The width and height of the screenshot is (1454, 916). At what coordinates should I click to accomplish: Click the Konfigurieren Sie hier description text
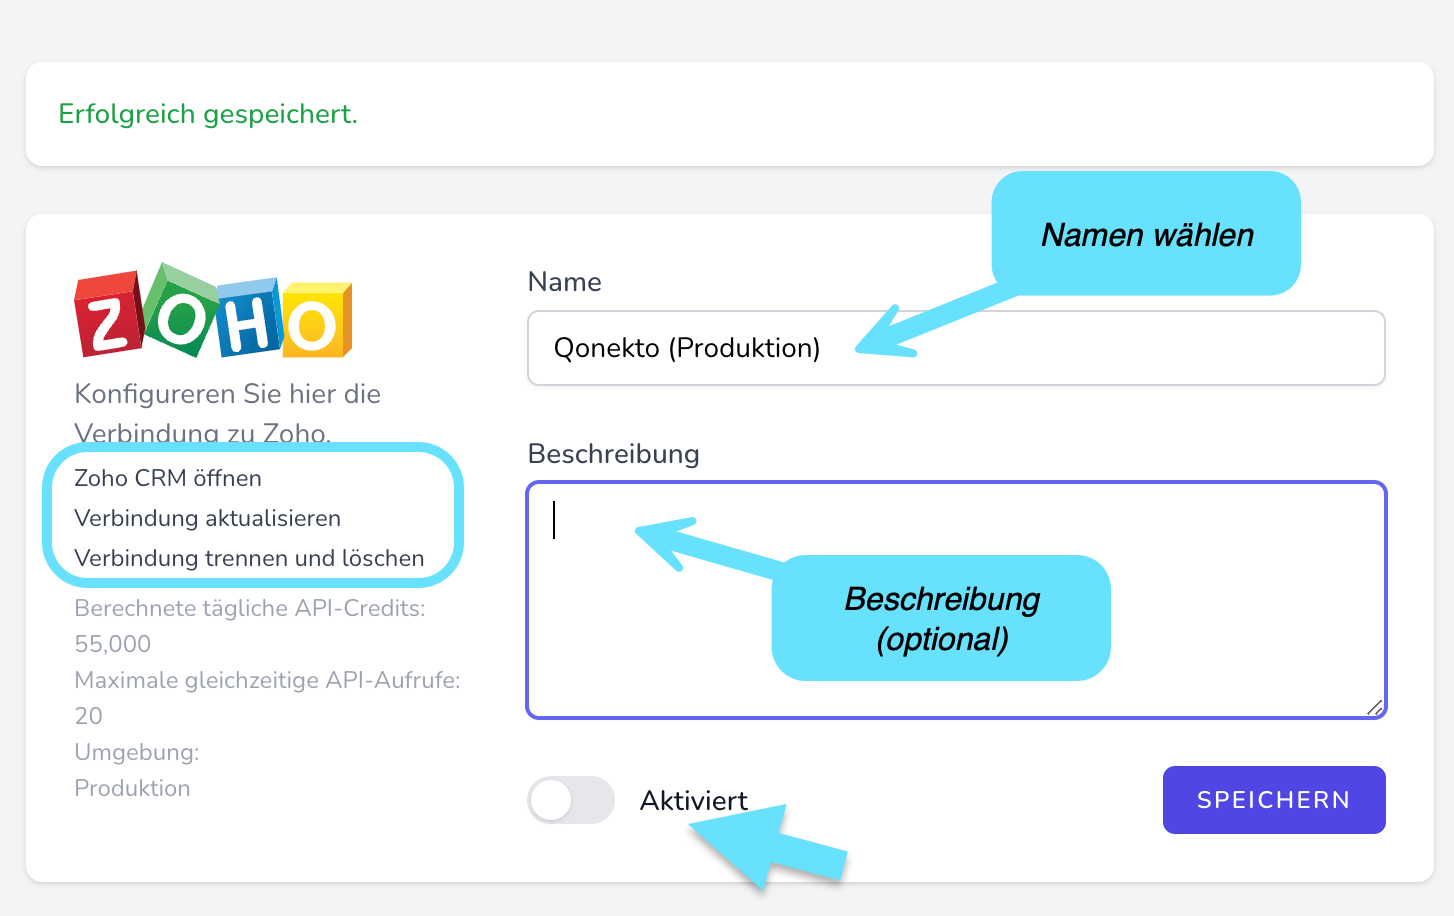(227, 394)
